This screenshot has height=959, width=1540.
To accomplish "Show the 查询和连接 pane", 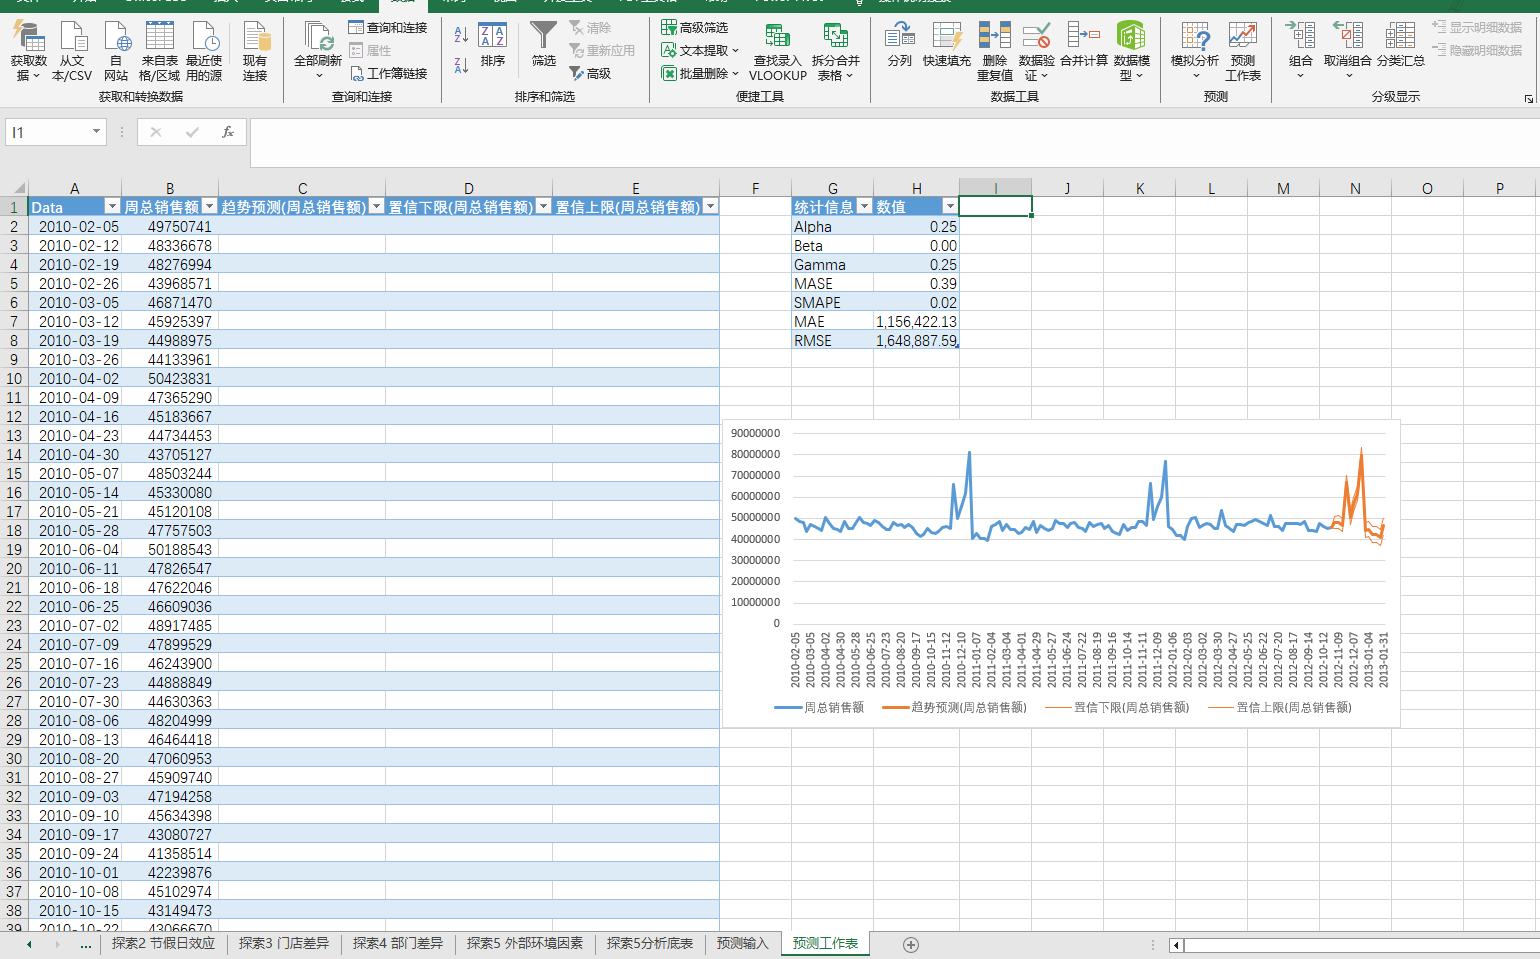I will point(387,27).
